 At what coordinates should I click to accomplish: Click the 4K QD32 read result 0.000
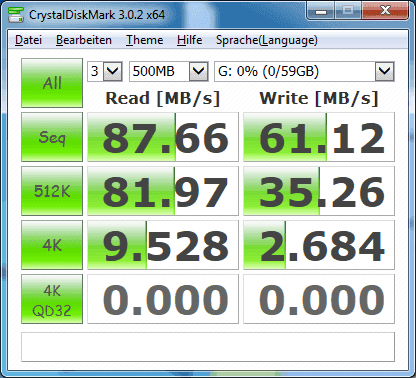point(163,299)
